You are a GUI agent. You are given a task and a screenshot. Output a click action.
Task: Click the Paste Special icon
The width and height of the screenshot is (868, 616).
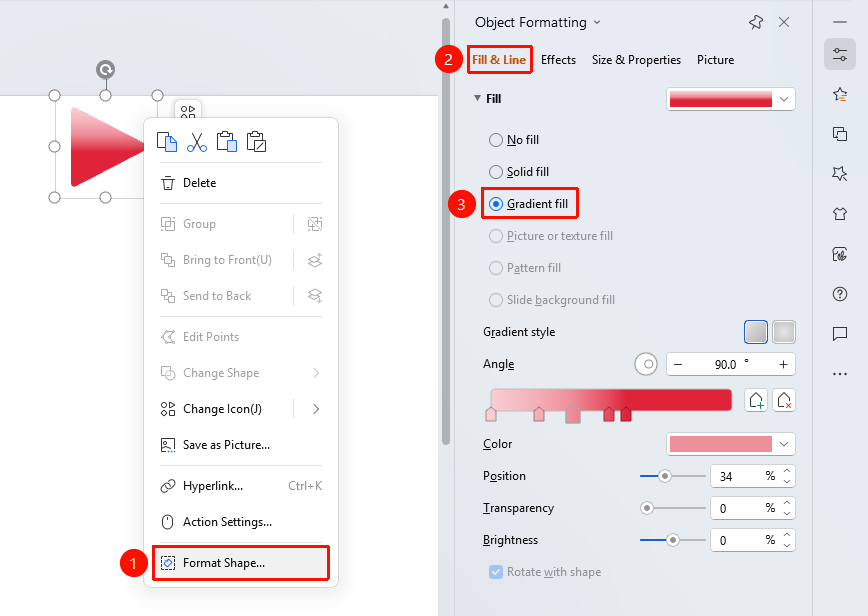[256, 142]
